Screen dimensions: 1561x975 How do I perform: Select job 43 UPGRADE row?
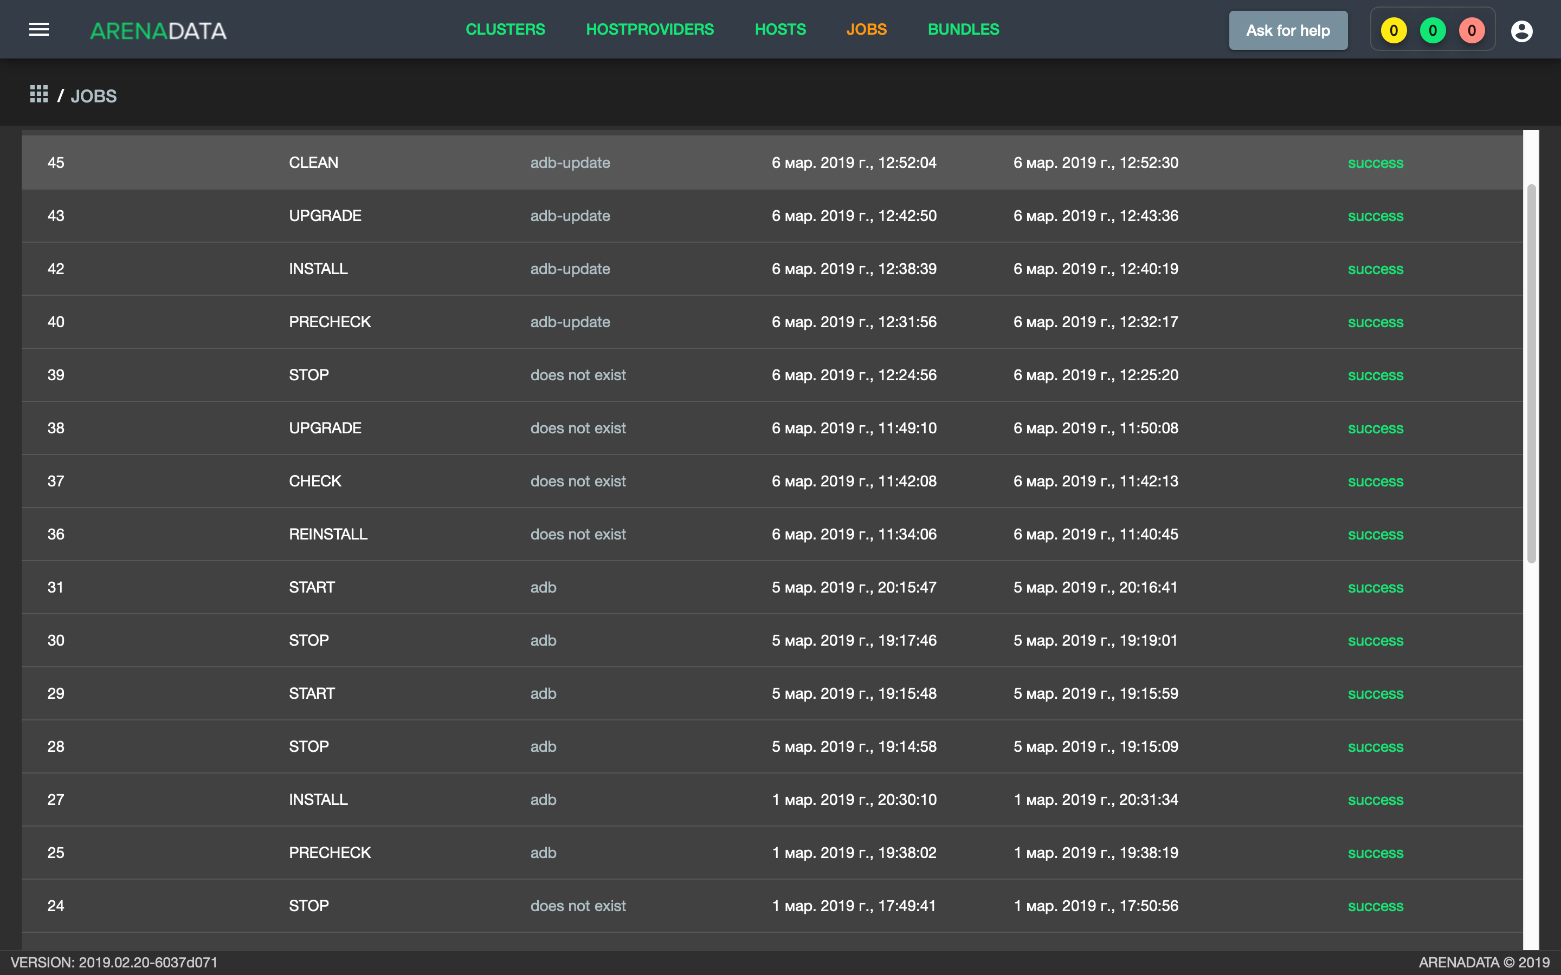click(x=325, y=216)
